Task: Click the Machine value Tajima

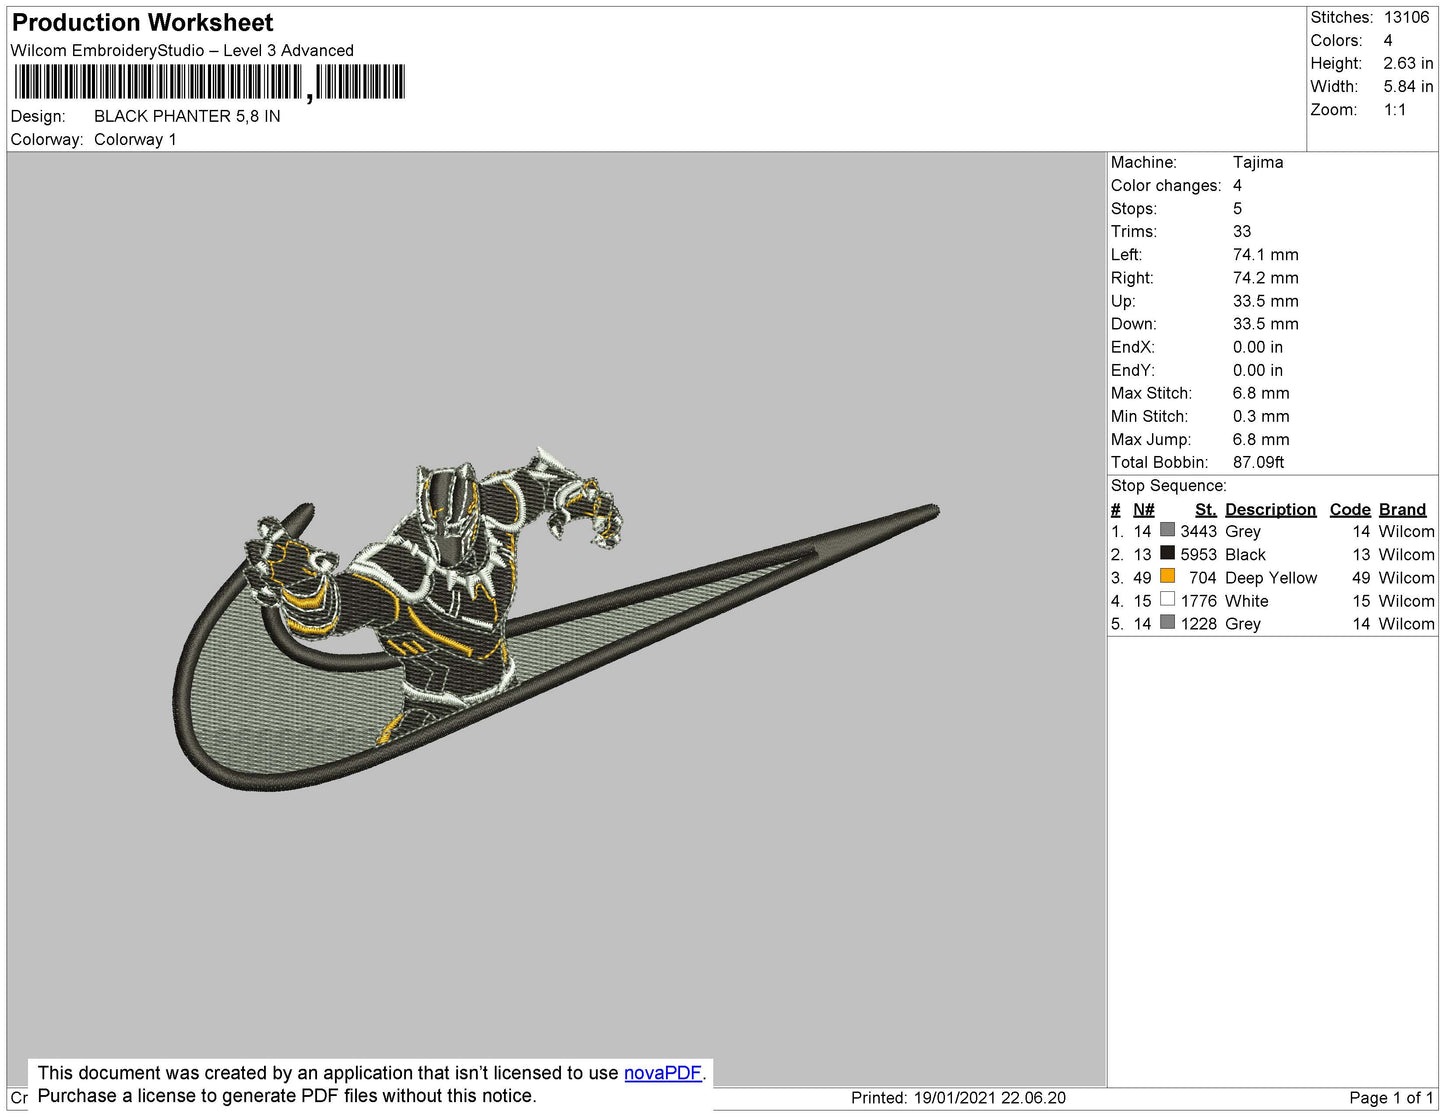Action: point(1257,162)
